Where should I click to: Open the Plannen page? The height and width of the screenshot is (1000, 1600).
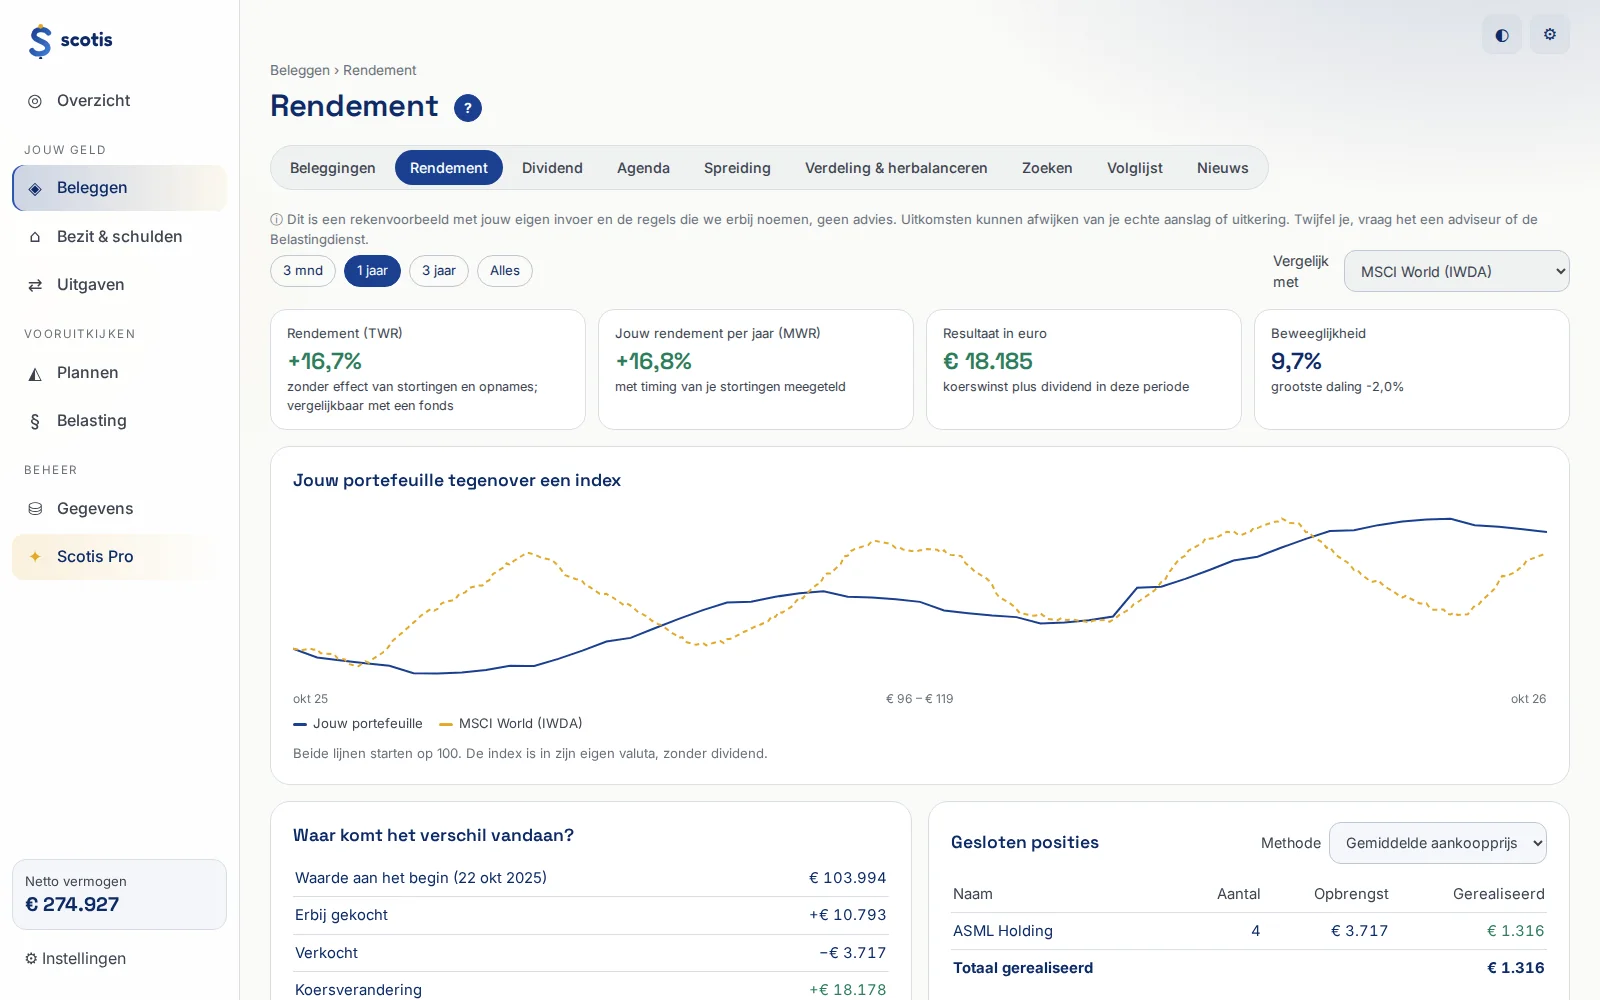[119, 373]
